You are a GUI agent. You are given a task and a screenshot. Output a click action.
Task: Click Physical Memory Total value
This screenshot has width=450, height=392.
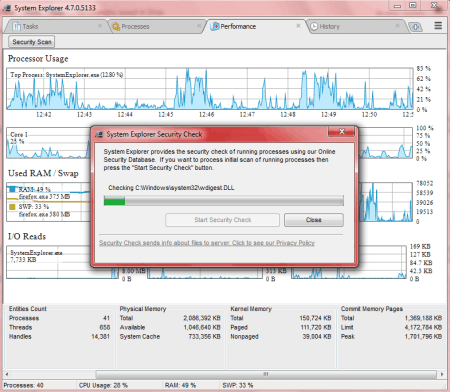202,318
